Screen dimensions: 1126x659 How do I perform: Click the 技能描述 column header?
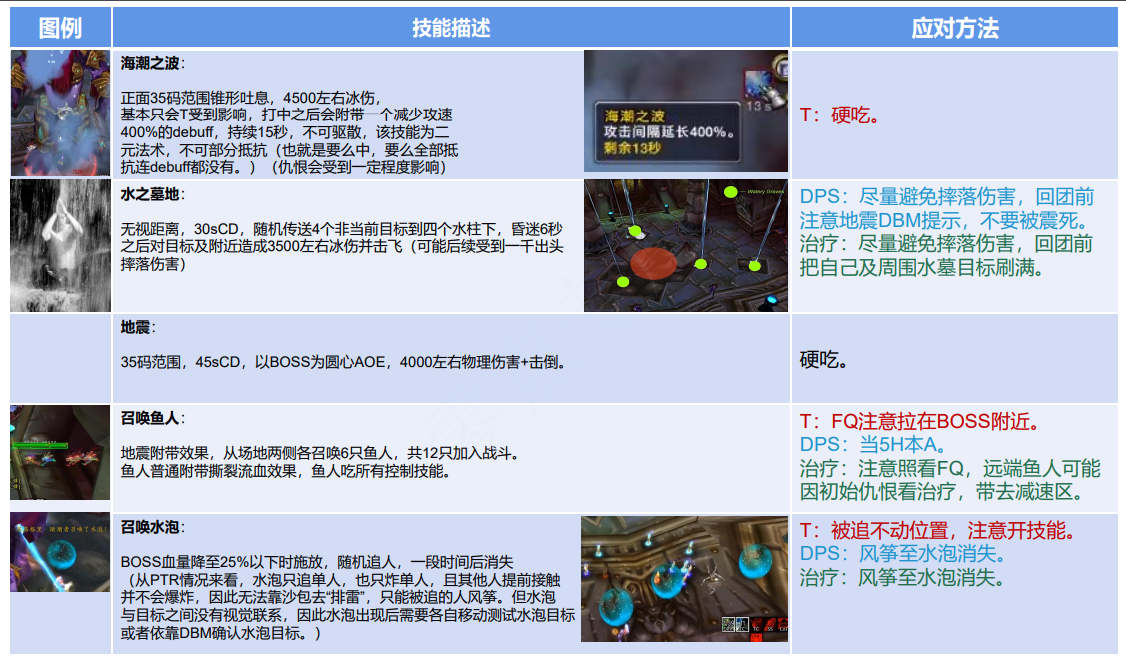point(451,27)
